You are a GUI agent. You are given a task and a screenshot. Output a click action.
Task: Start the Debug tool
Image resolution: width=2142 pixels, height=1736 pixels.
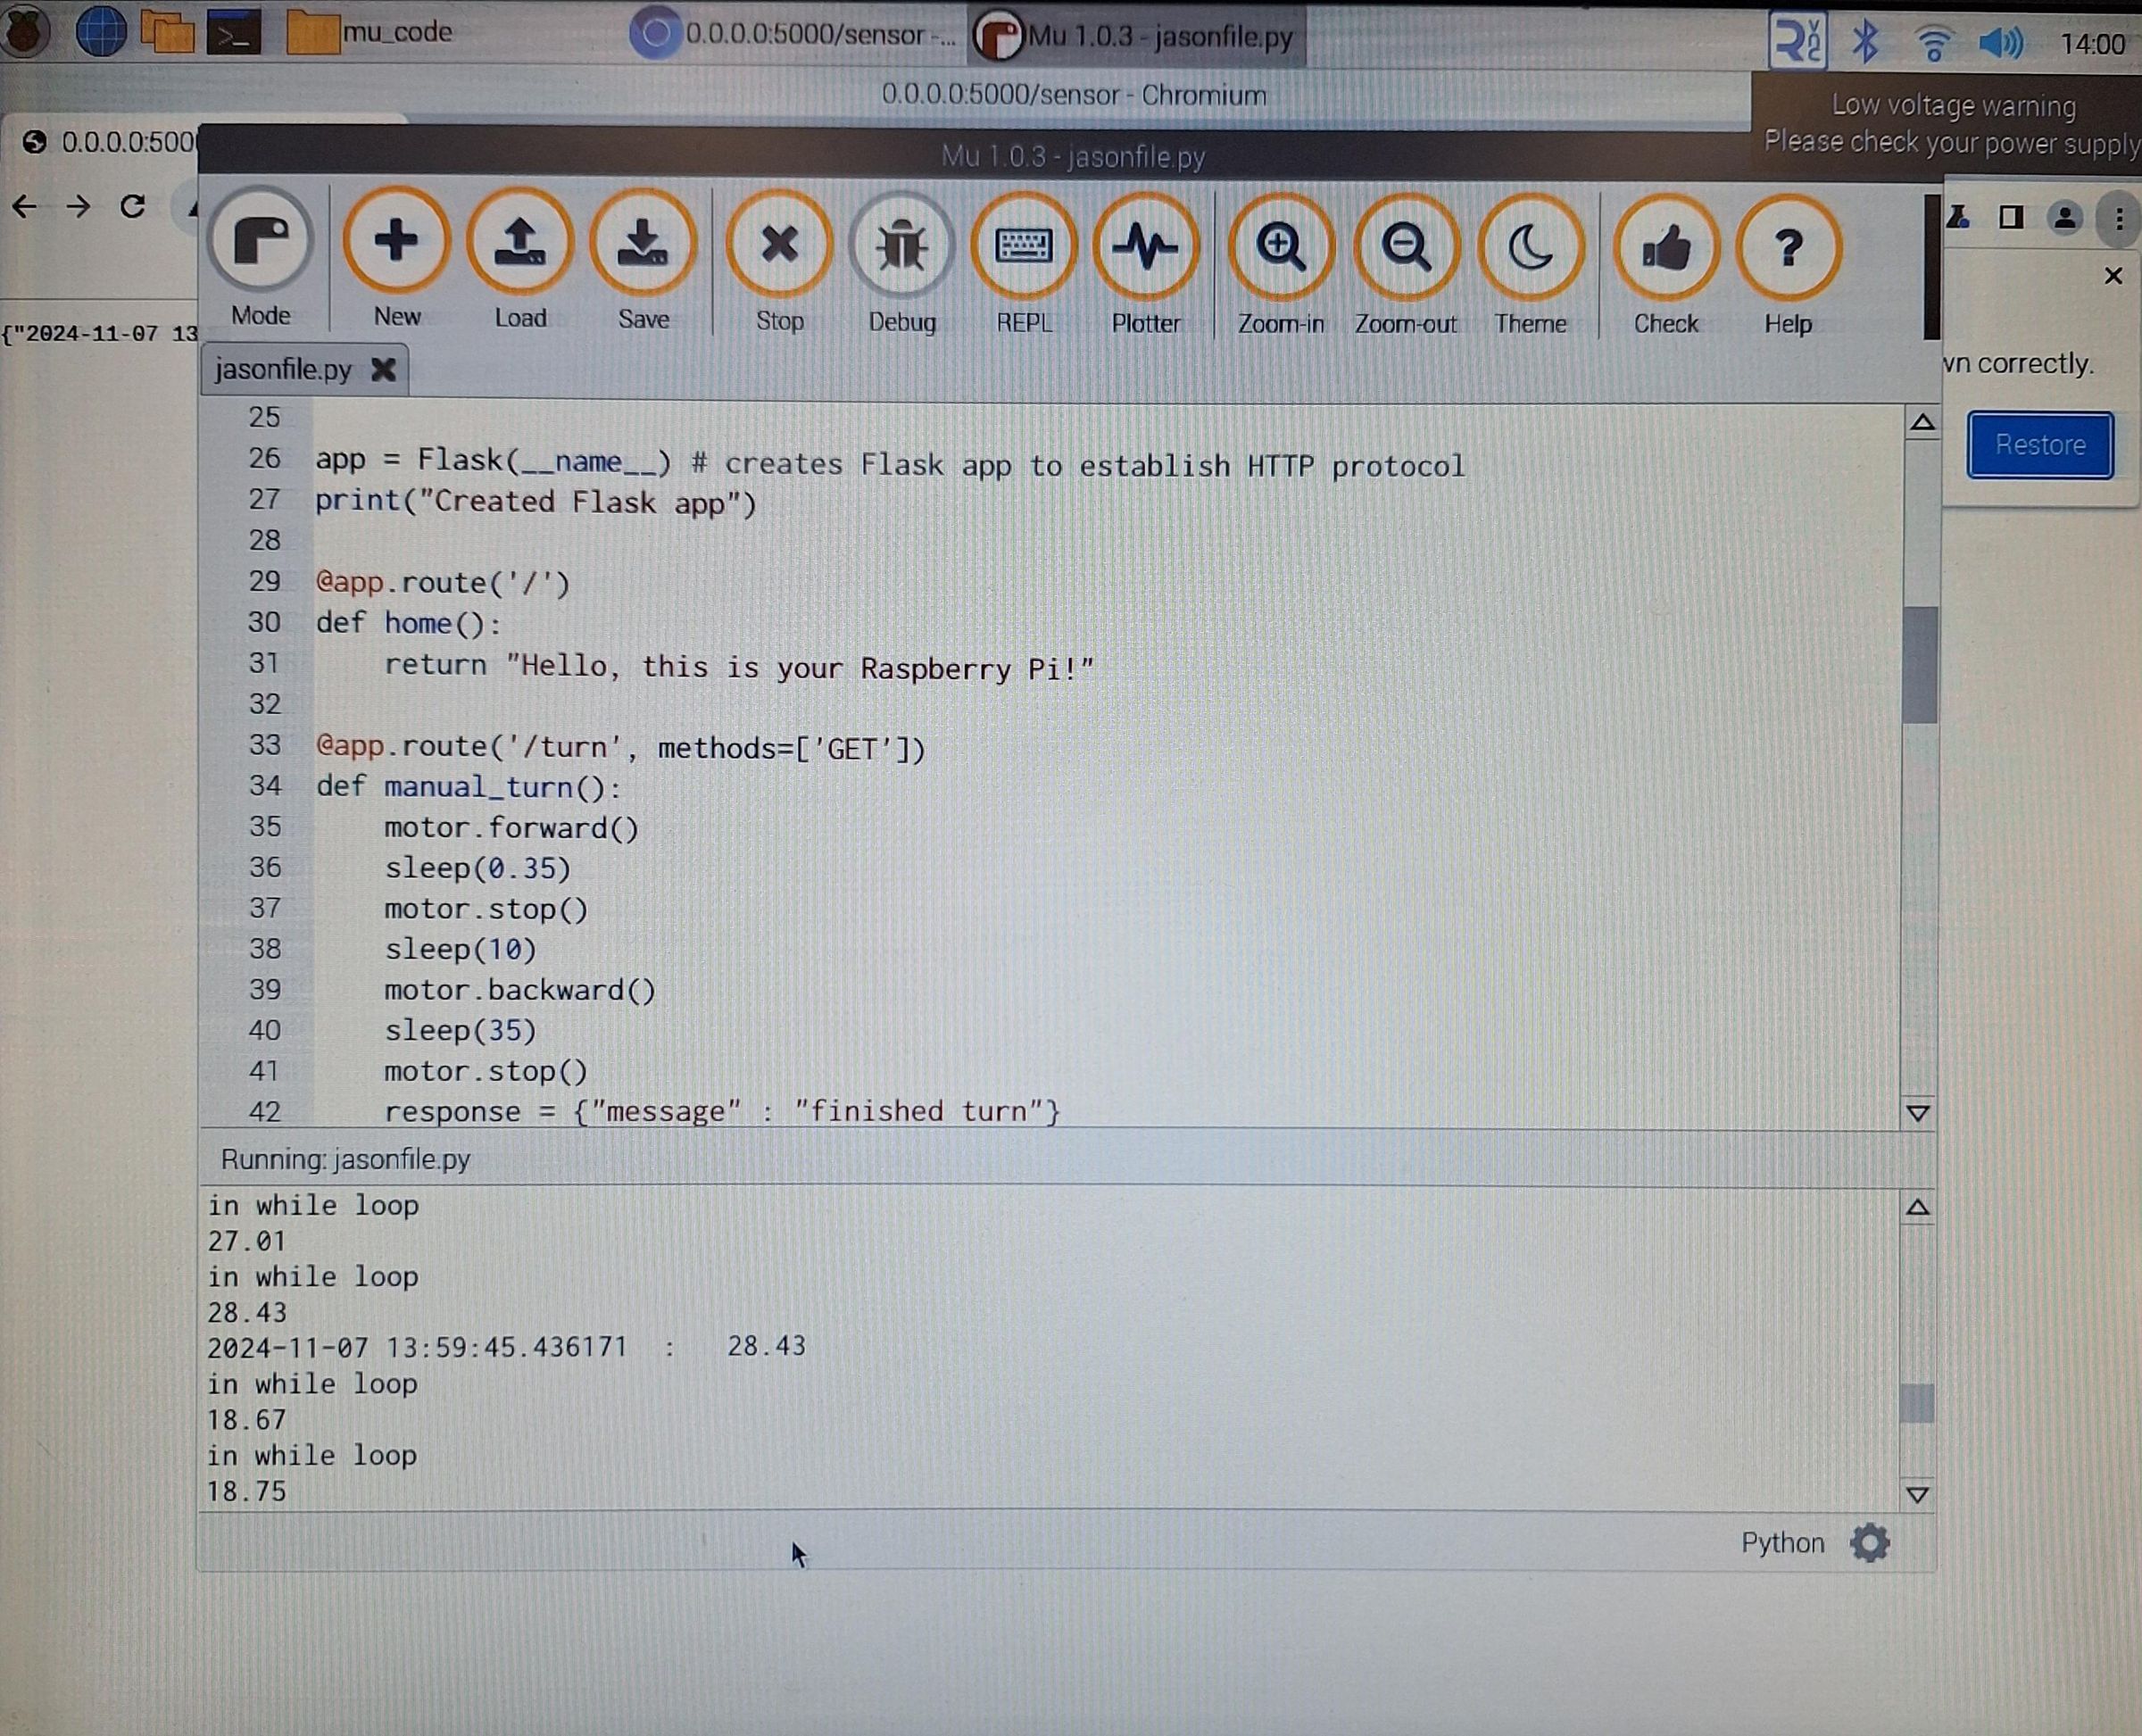click(902, 263)
